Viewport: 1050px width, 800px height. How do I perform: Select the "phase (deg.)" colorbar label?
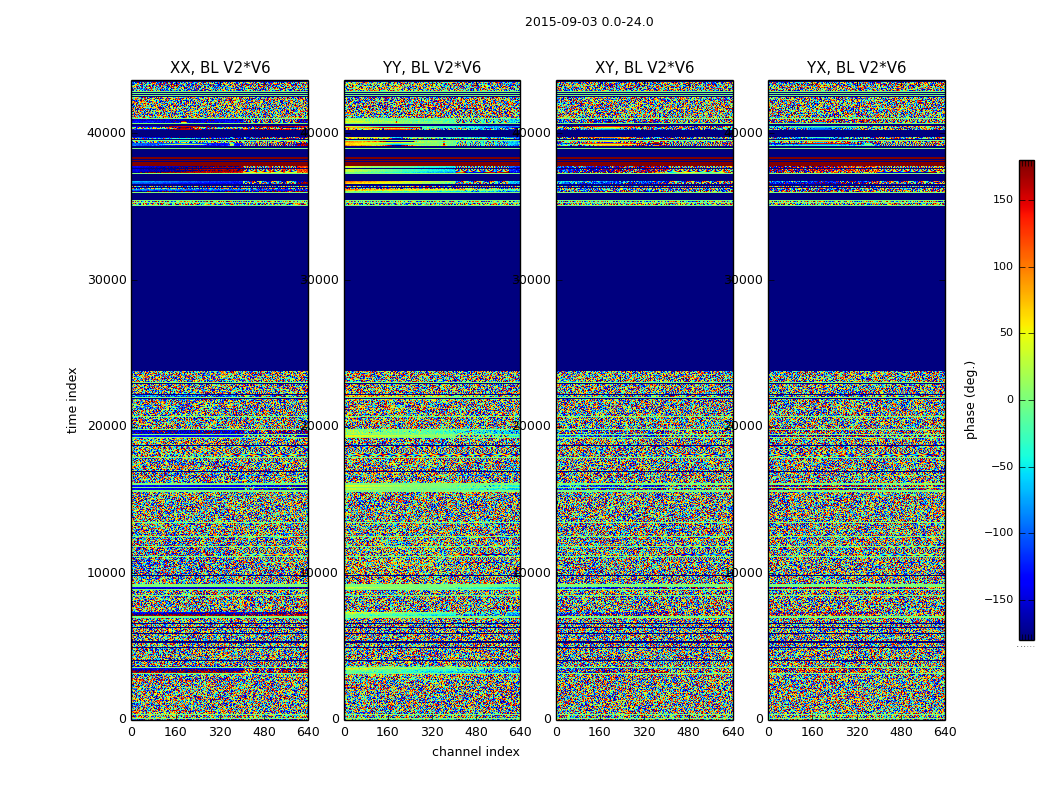(x=970, y=399)
